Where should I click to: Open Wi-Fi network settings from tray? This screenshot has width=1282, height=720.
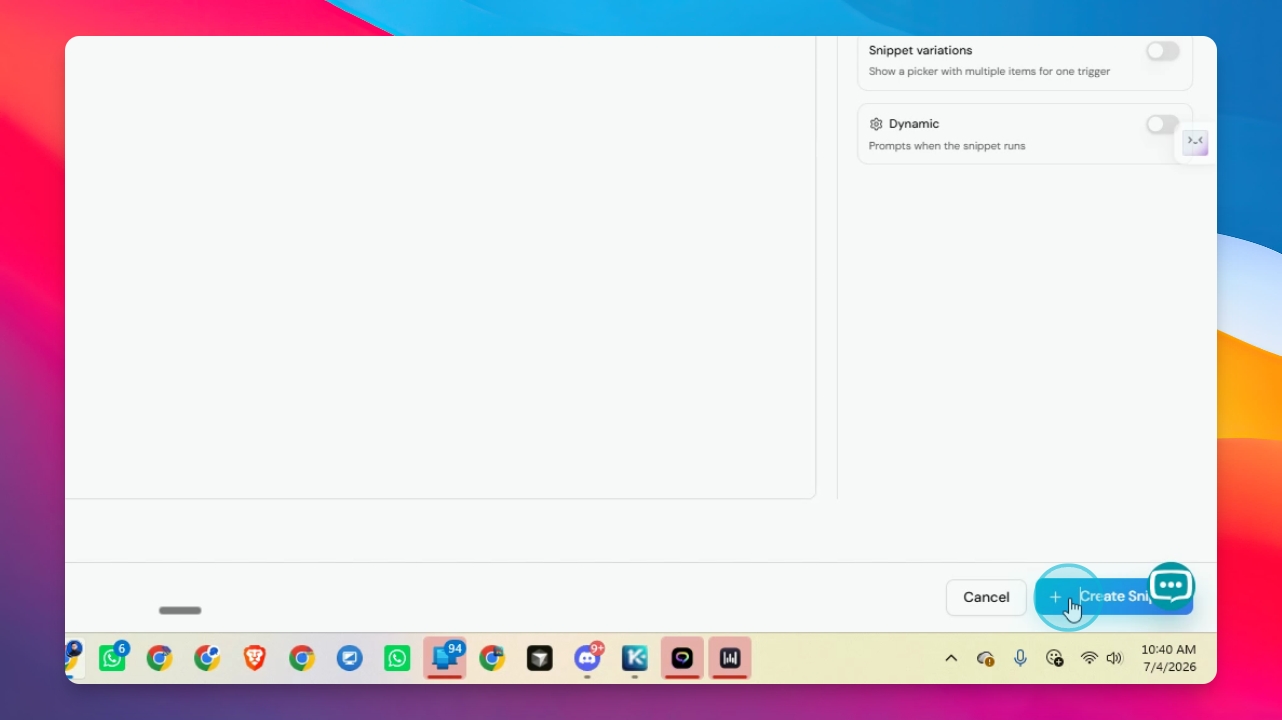click(1089, 658)
